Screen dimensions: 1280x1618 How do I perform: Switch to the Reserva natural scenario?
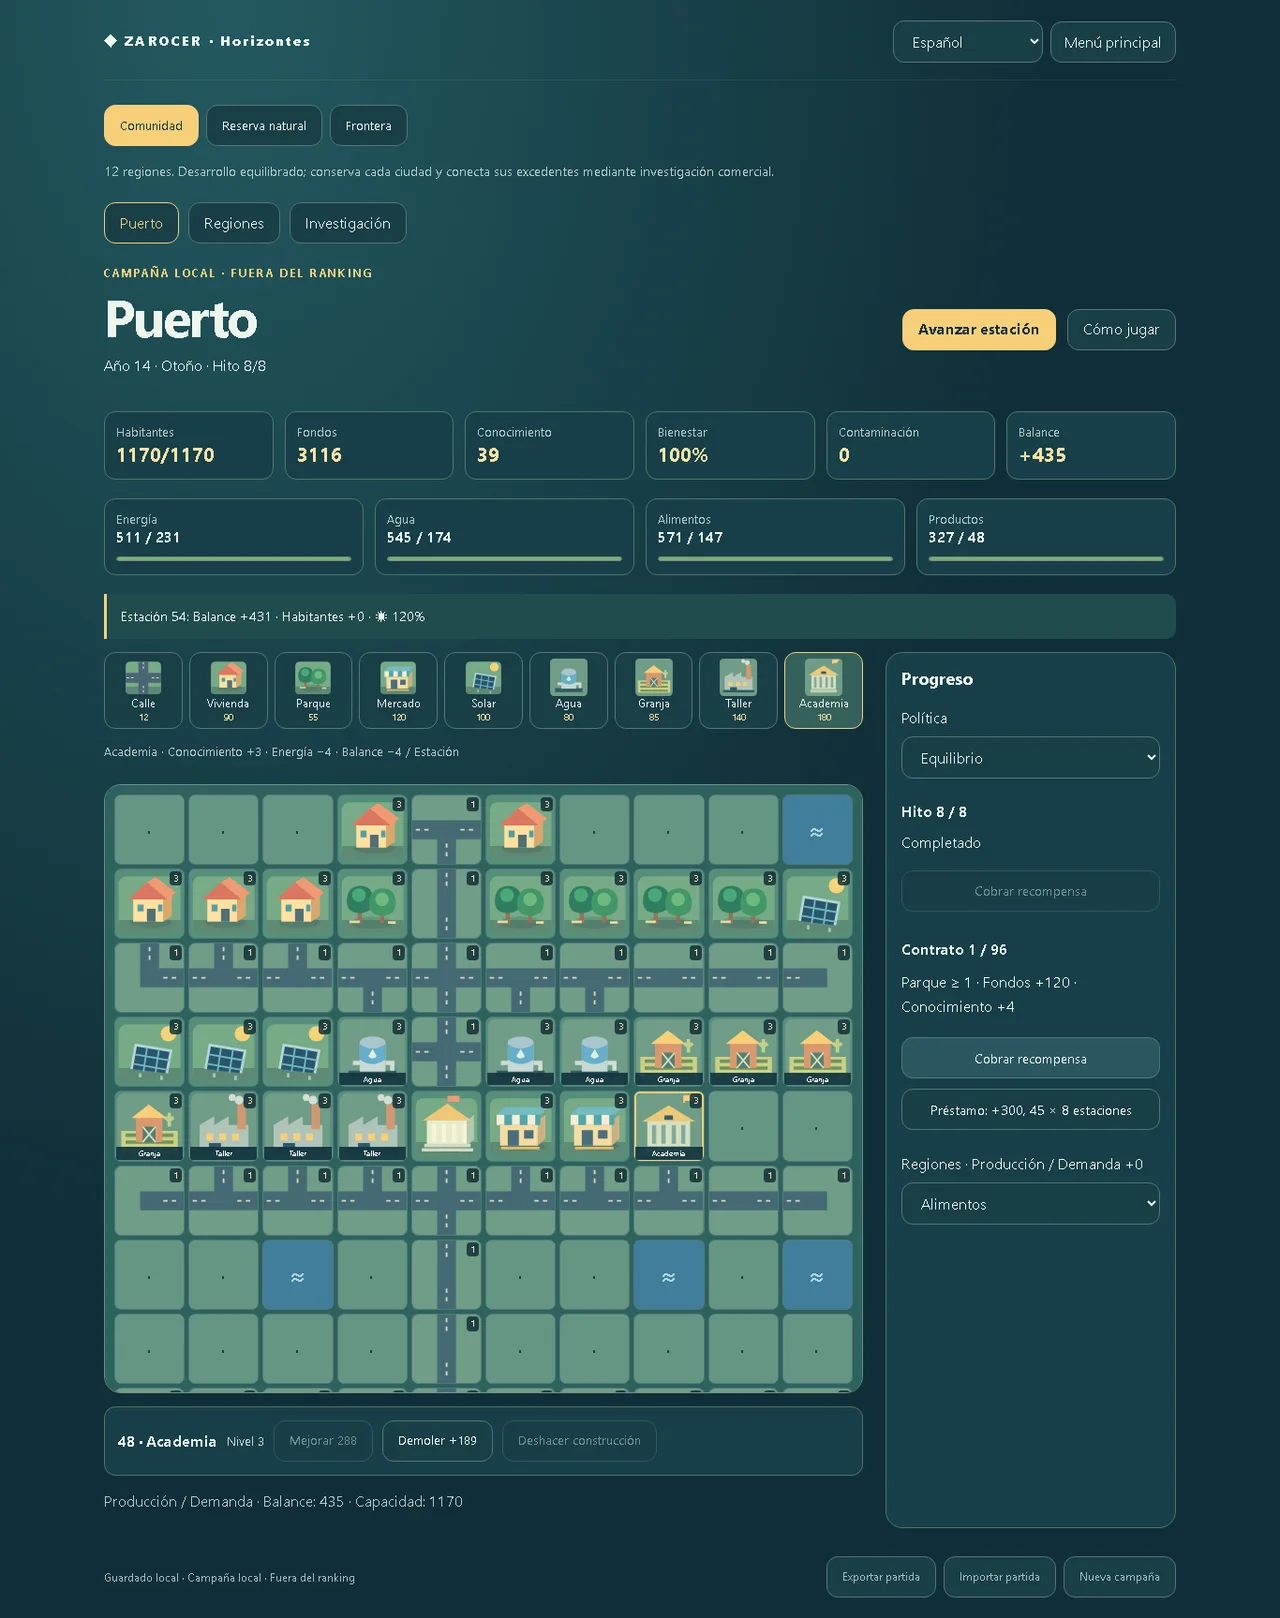click(x=264, y=126)
